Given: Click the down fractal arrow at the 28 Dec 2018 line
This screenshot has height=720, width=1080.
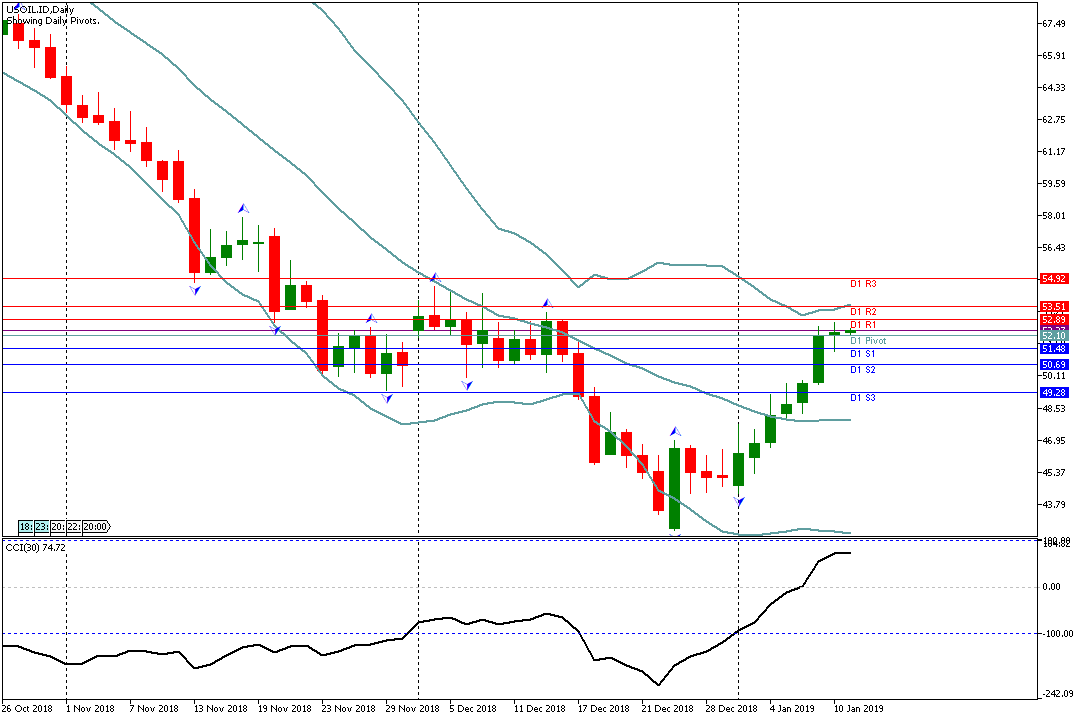Looking at the screenshot, I should click(x=739, y=502).
